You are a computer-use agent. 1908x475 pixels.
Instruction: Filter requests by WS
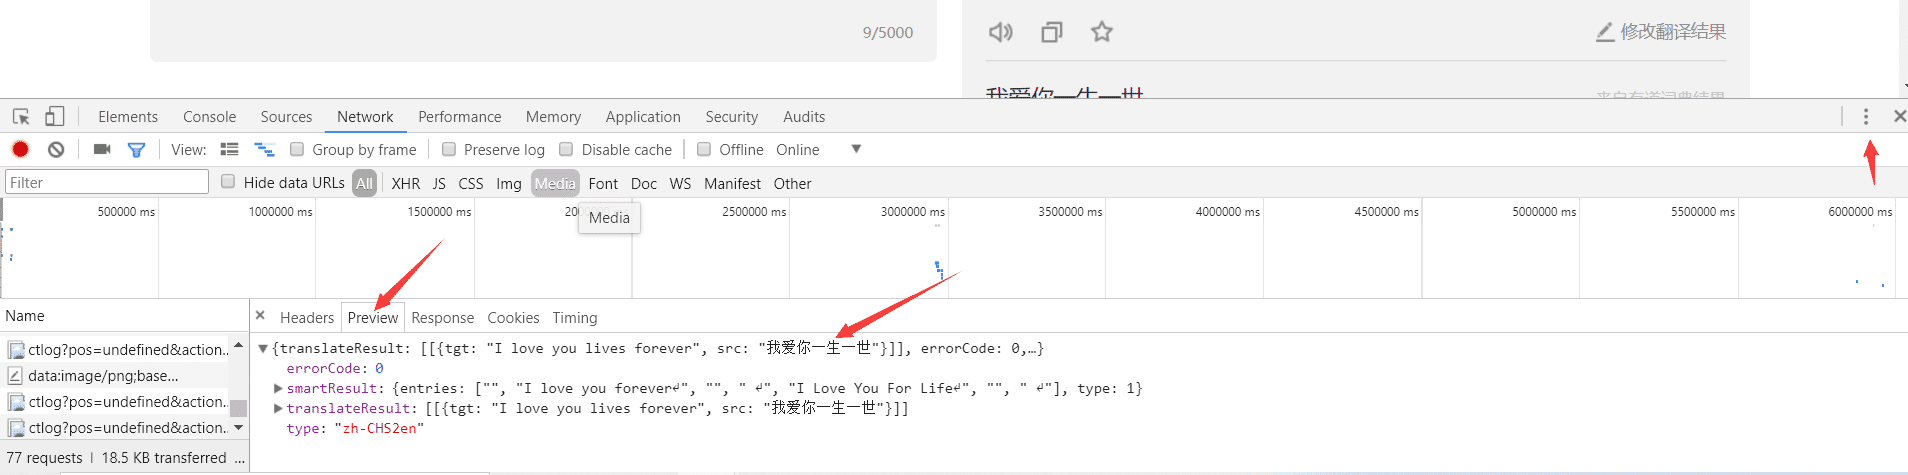coord(680,183)
